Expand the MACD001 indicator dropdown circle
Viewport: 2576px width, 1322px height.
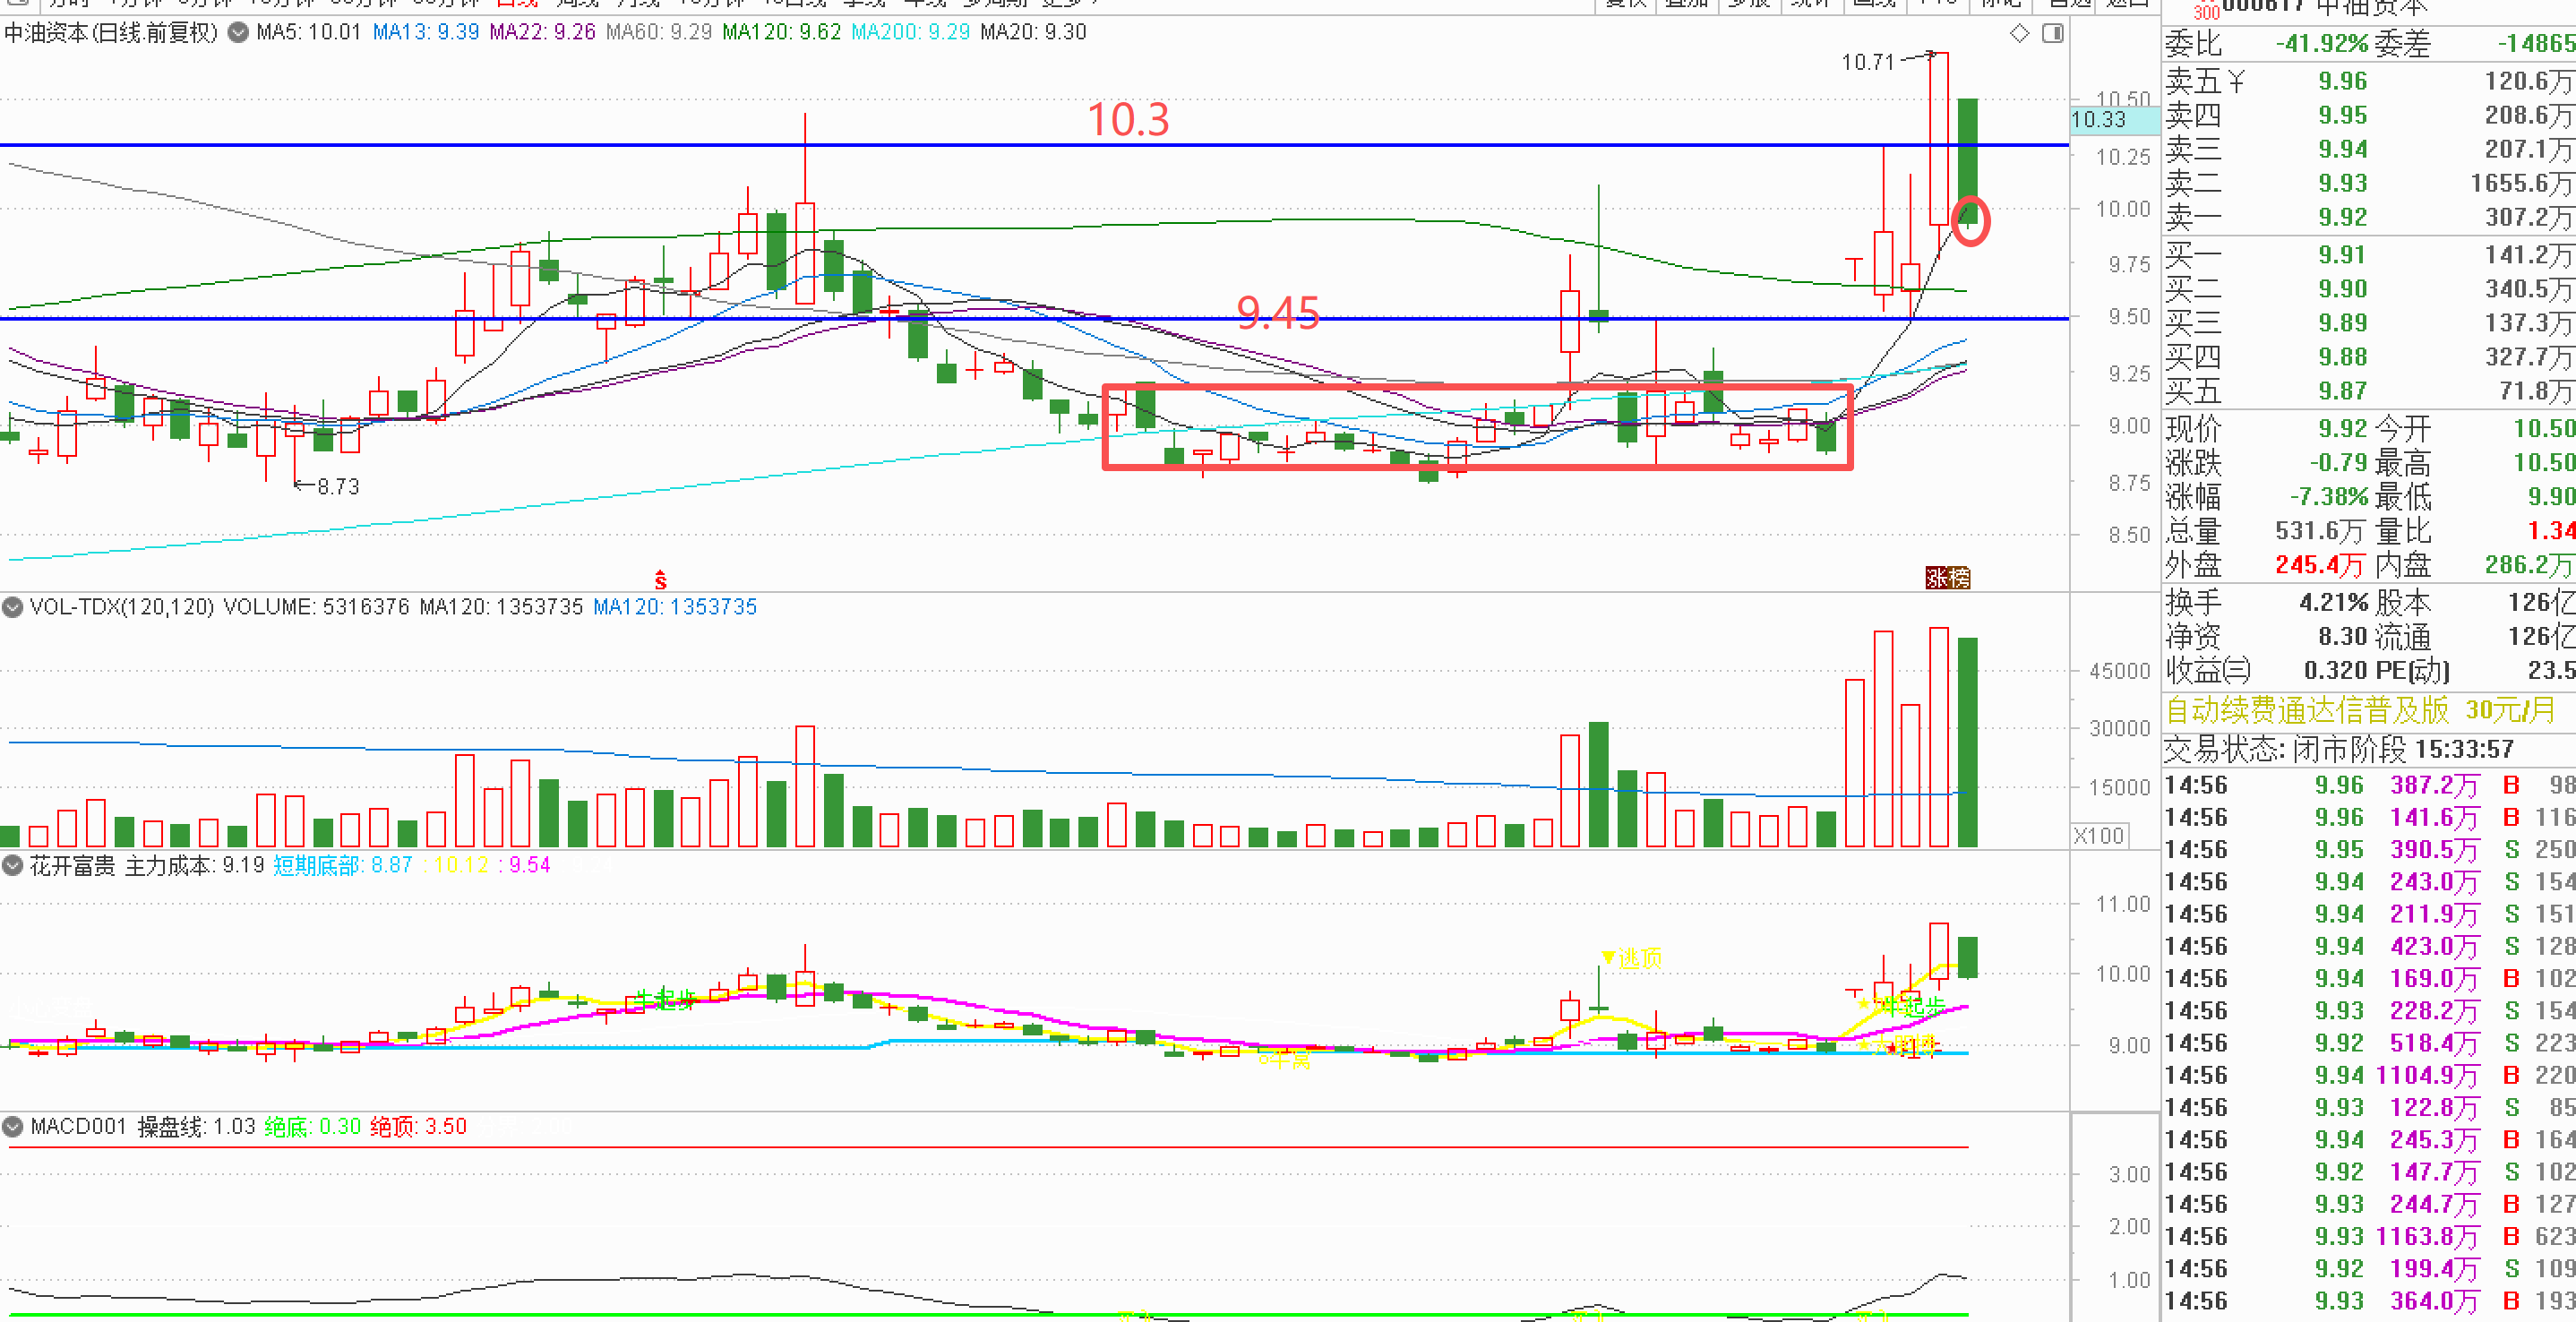click(x=13, y=1127)
